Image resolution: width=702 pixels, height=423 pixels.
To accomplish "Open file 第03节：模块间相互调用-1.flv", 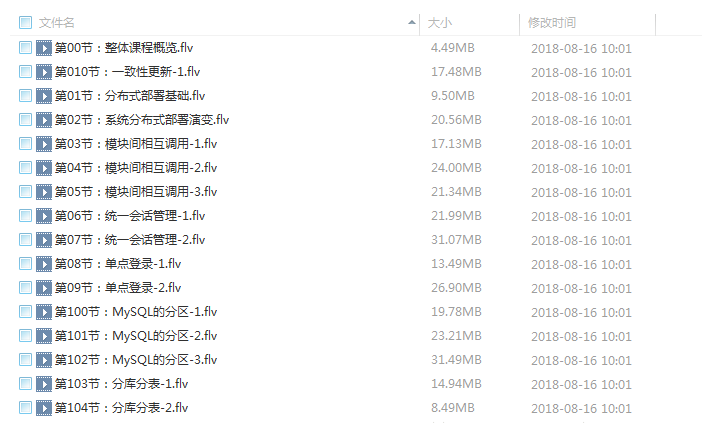I will click(x=136, y=144).
